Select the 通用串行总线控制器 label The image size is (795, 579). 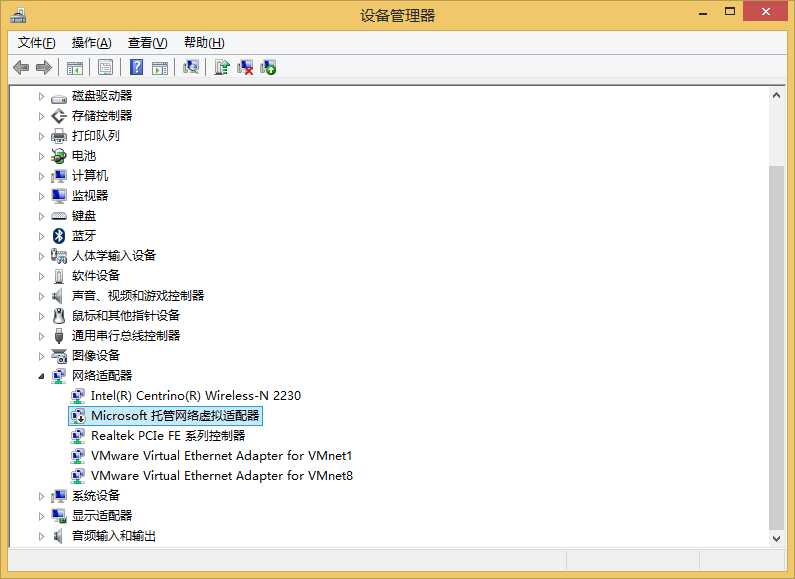point(126,336)
